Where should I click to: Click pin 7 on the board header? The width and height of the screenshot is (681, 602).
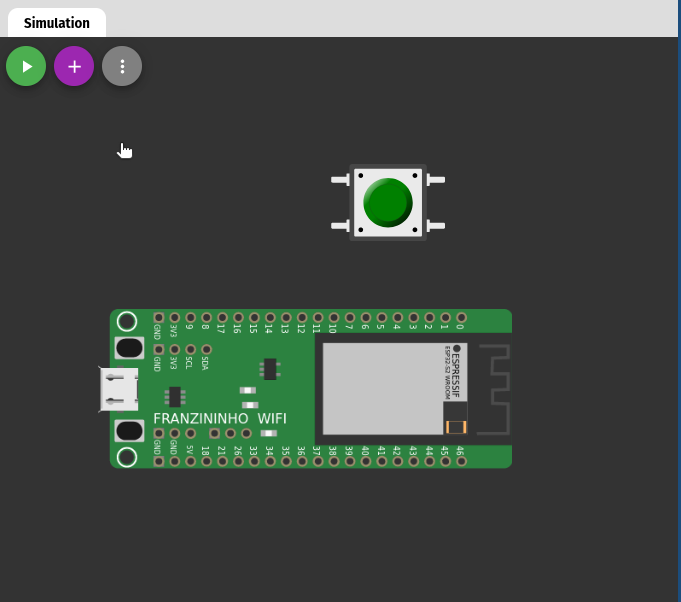click(350, 318)
